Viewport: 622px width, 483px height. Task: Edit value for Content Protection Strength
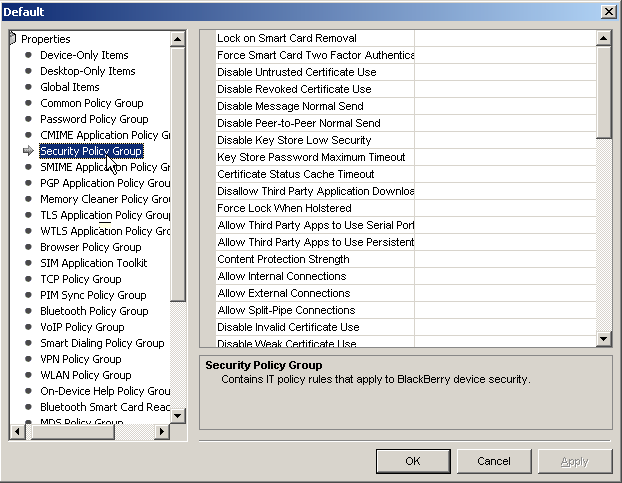coord(505,259)
